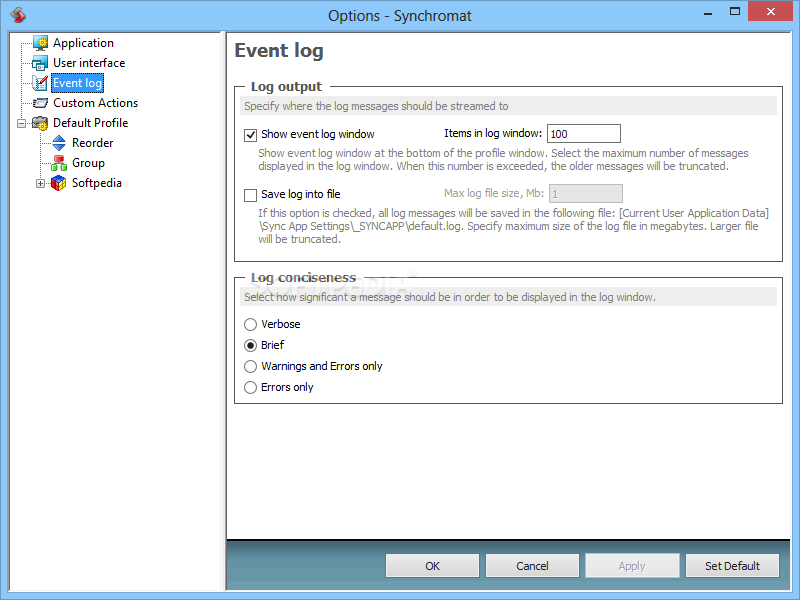
Task: Enable Save log into file checkbox
Action: [251, 195]
